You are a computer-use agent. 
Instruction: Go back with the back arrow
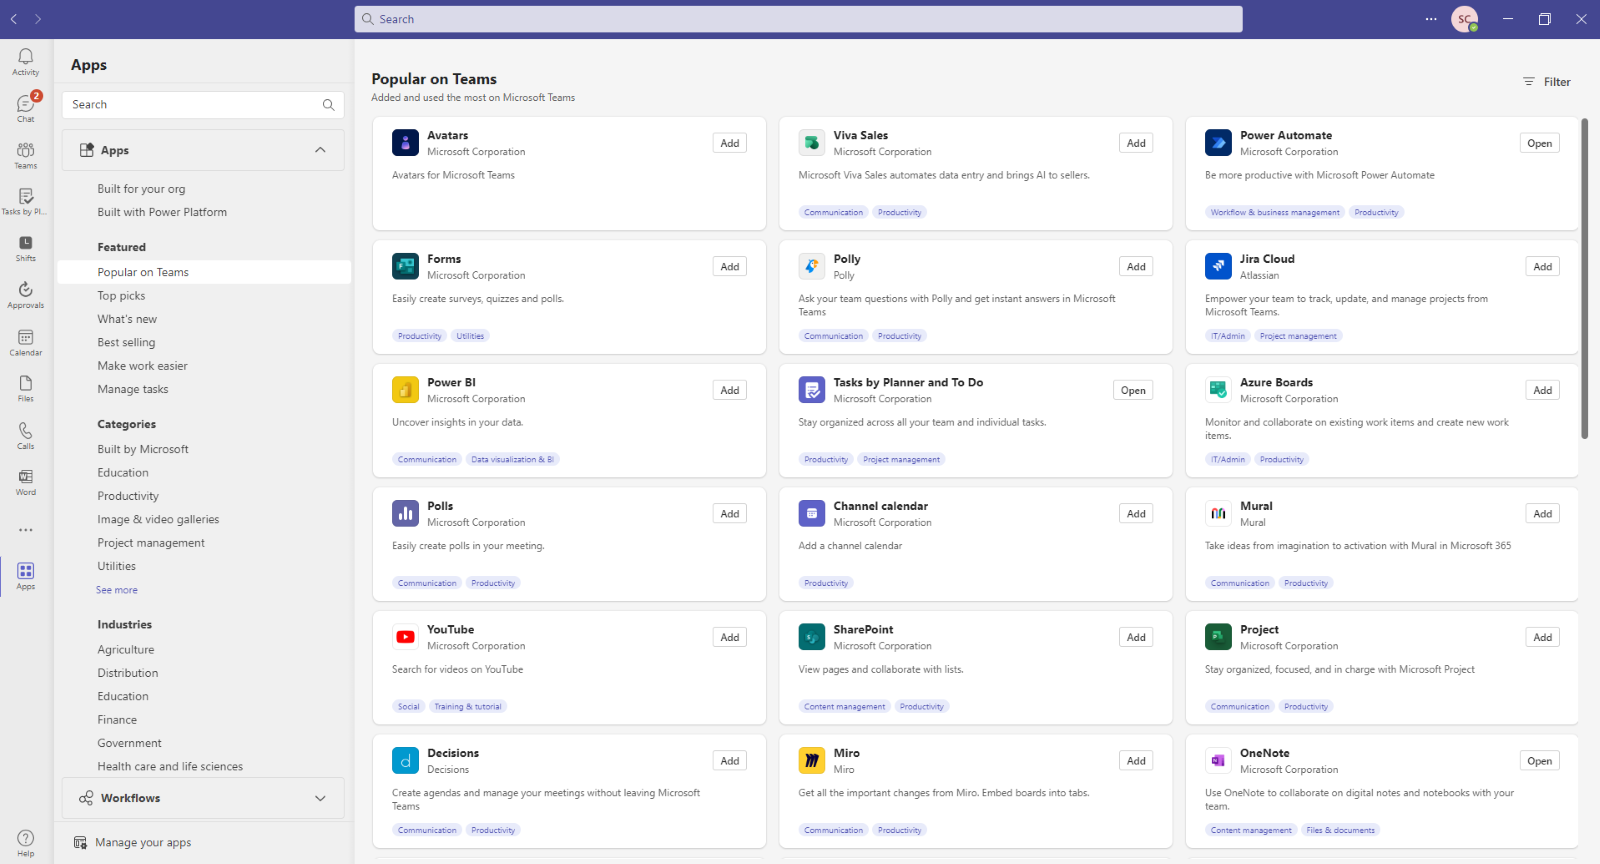(14, 19)
